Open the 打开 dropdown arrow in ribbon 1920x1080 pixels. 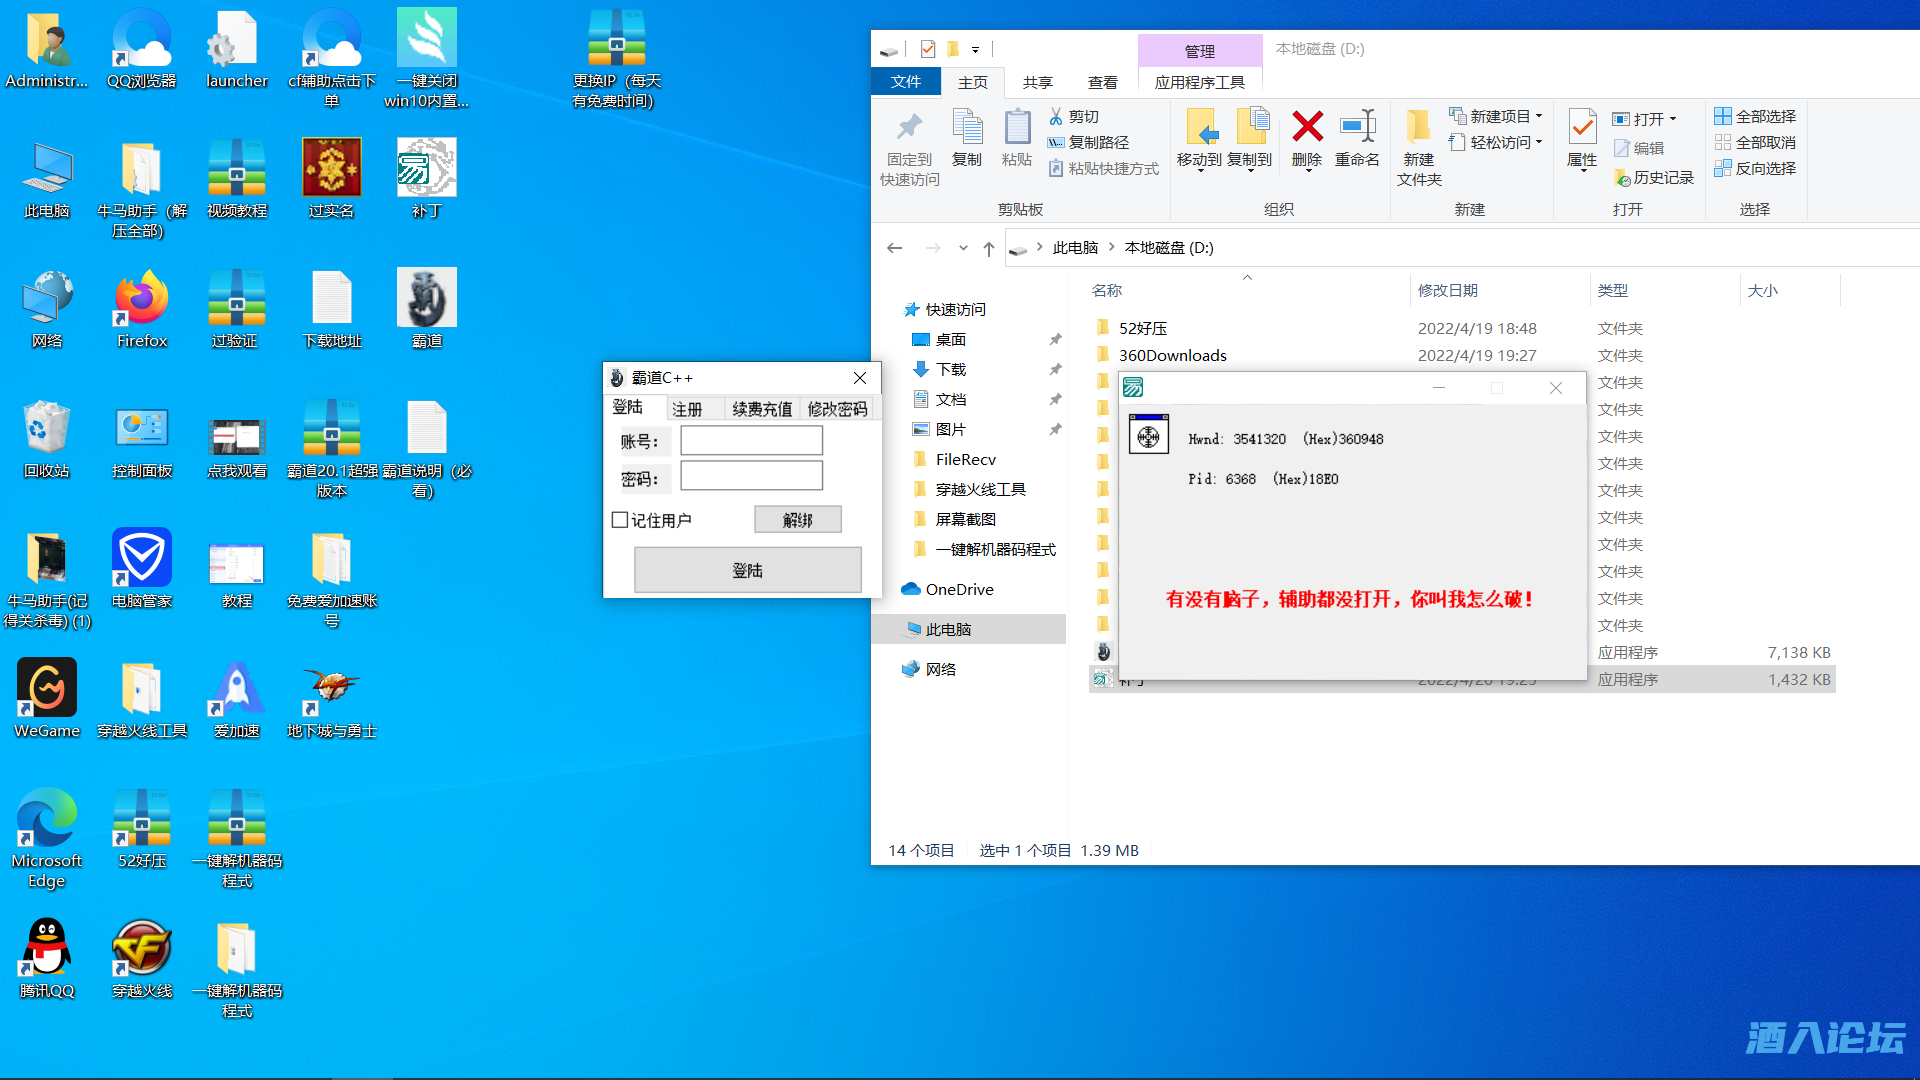tap(1673, 119)
